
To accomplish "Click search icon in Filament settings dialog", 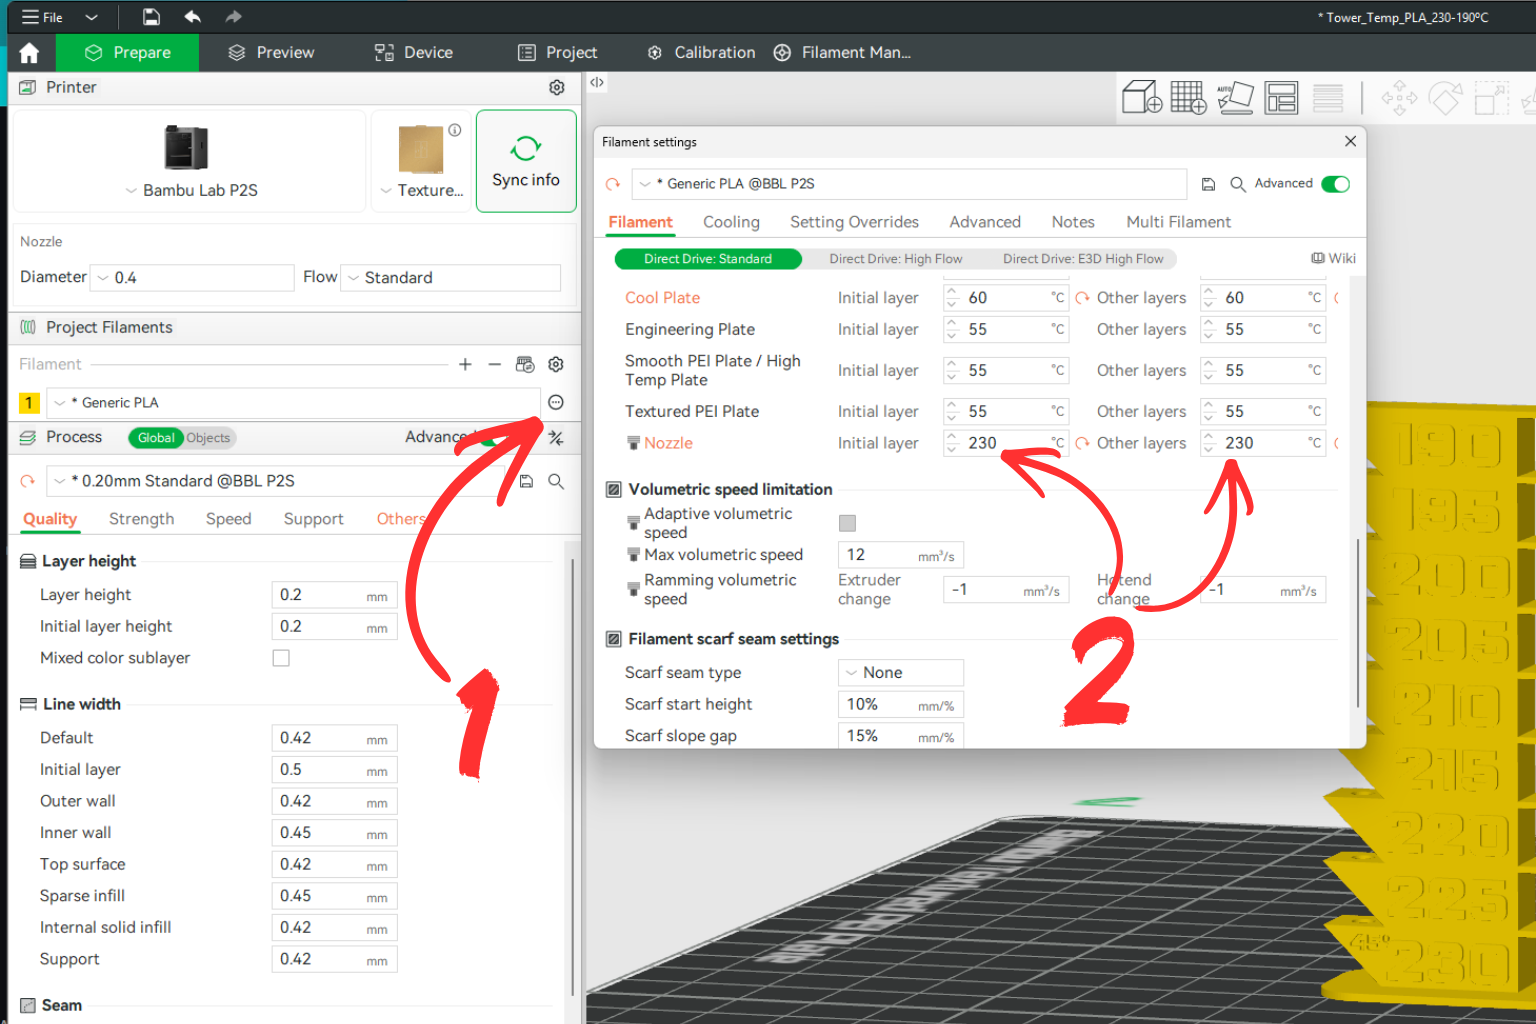I will (1237, 184).
